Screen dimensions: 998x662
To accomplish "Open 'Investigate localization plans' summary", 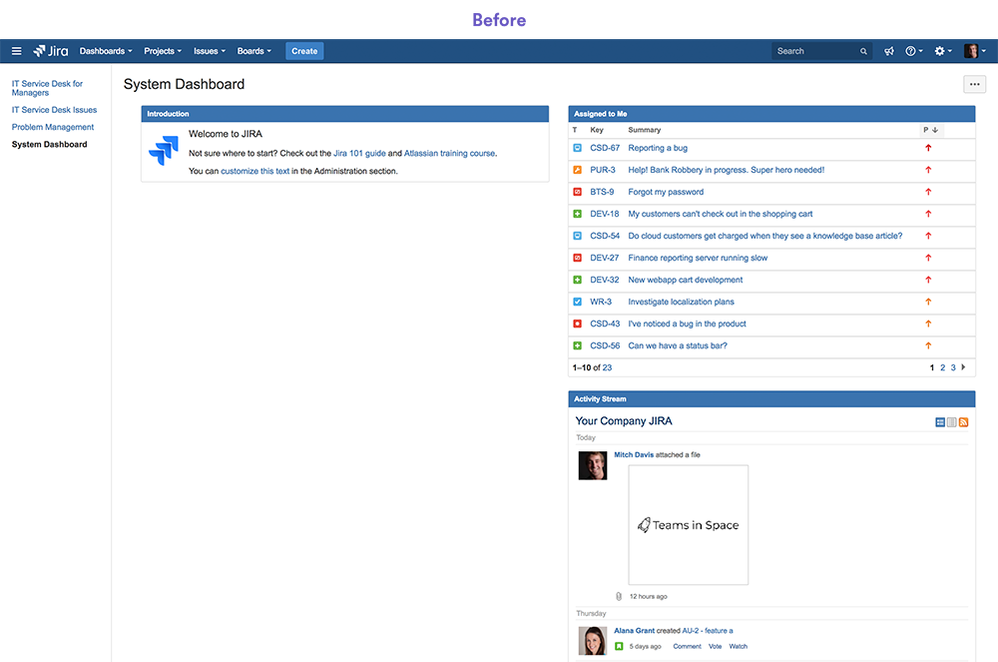I will pos(681,302).
